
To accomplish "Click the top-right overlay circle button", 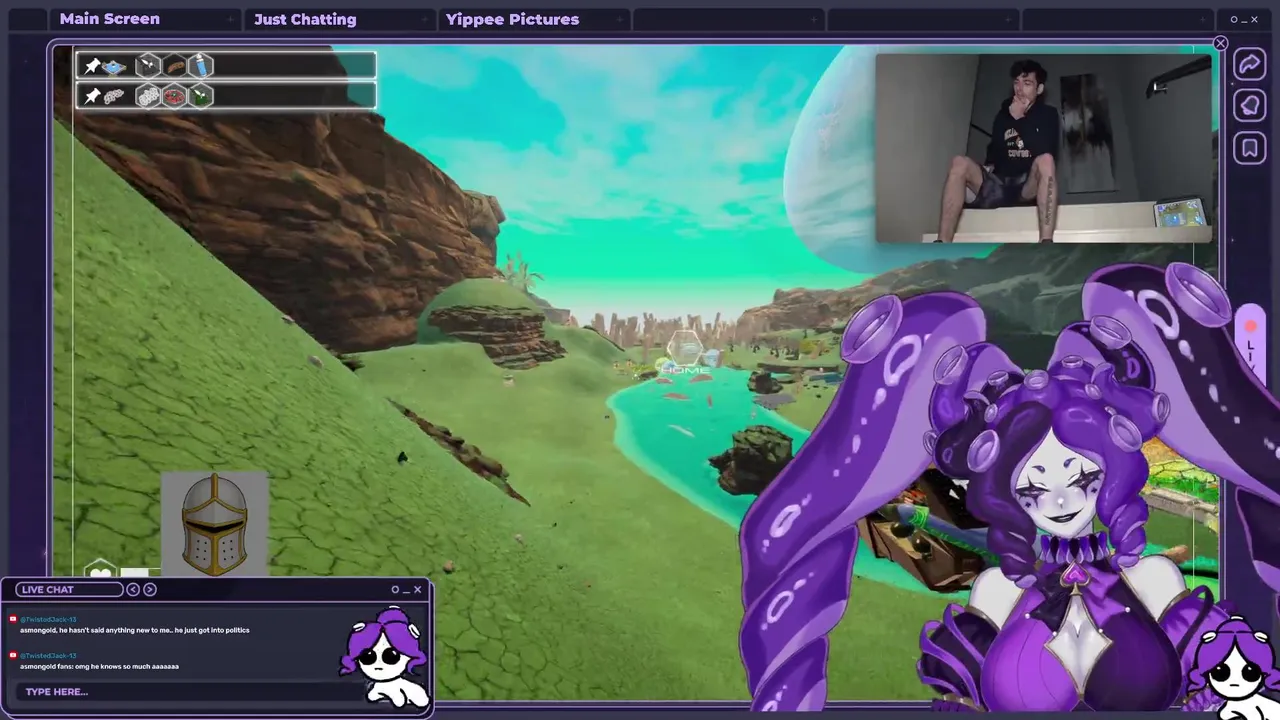I will pos(1234,19).
